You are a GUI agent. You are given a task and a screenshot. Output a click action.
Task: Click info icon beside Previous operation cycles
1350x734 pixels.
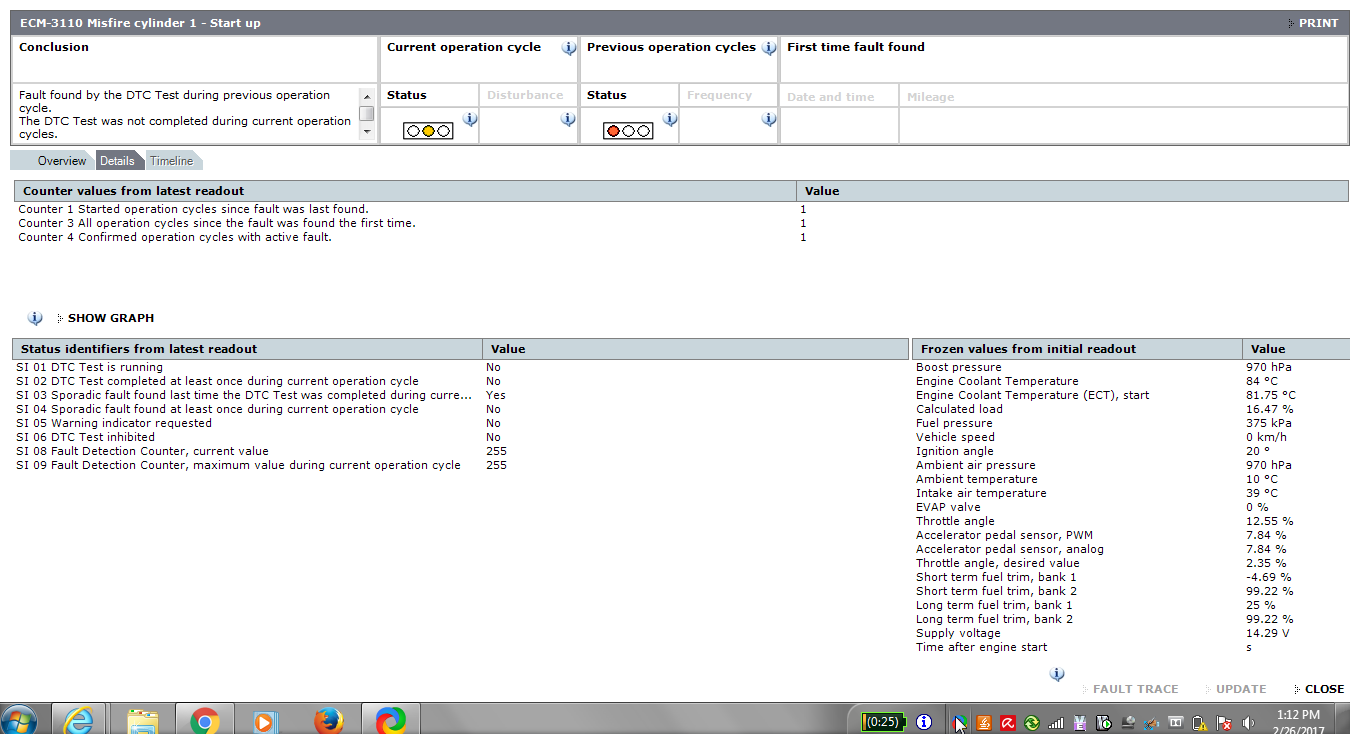(769, 48)
